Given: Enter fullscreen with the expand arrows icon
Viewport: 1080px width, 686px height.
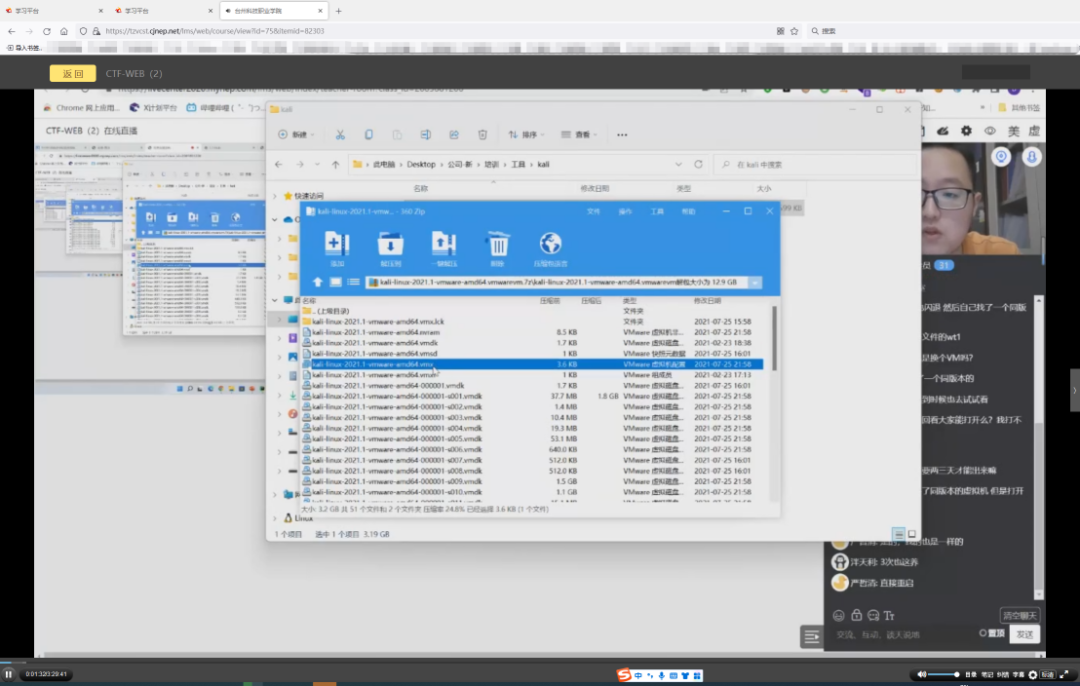Looking at the screenshot, I should pyautogui.click(x=1064, y=675).
